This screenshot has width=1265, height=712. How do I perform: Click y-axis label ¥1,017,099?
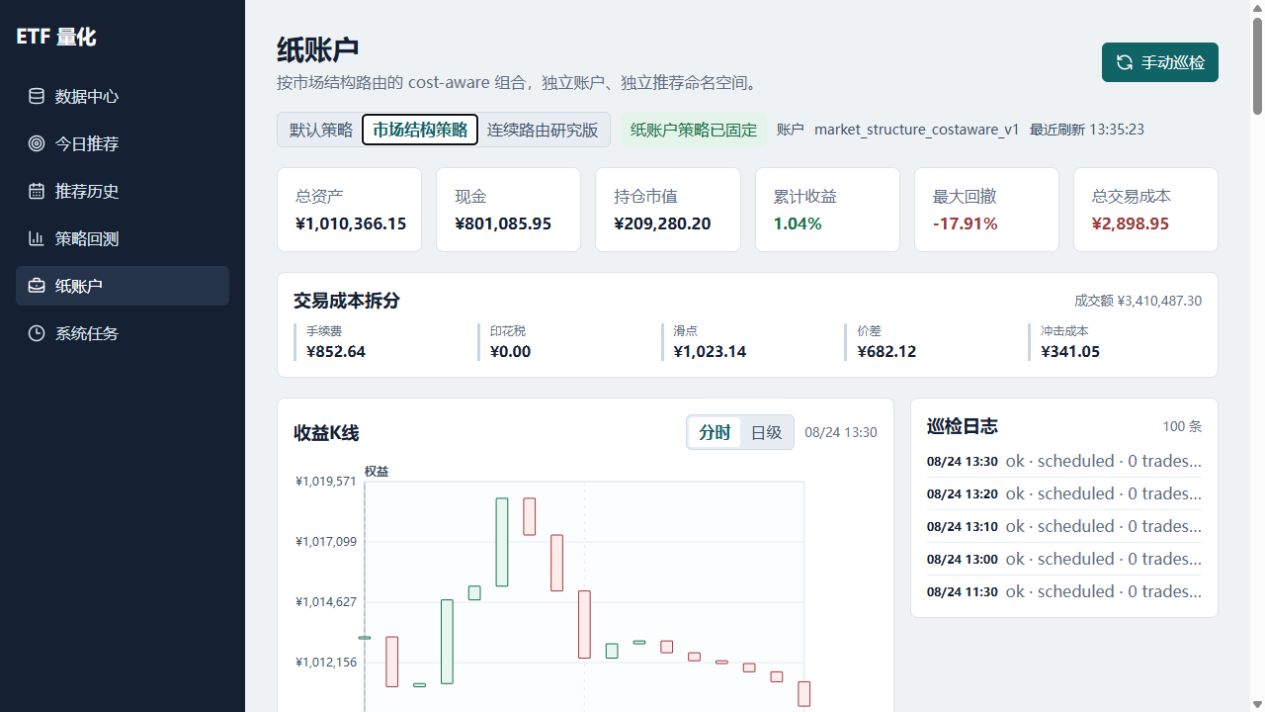(x=326, y=542)
